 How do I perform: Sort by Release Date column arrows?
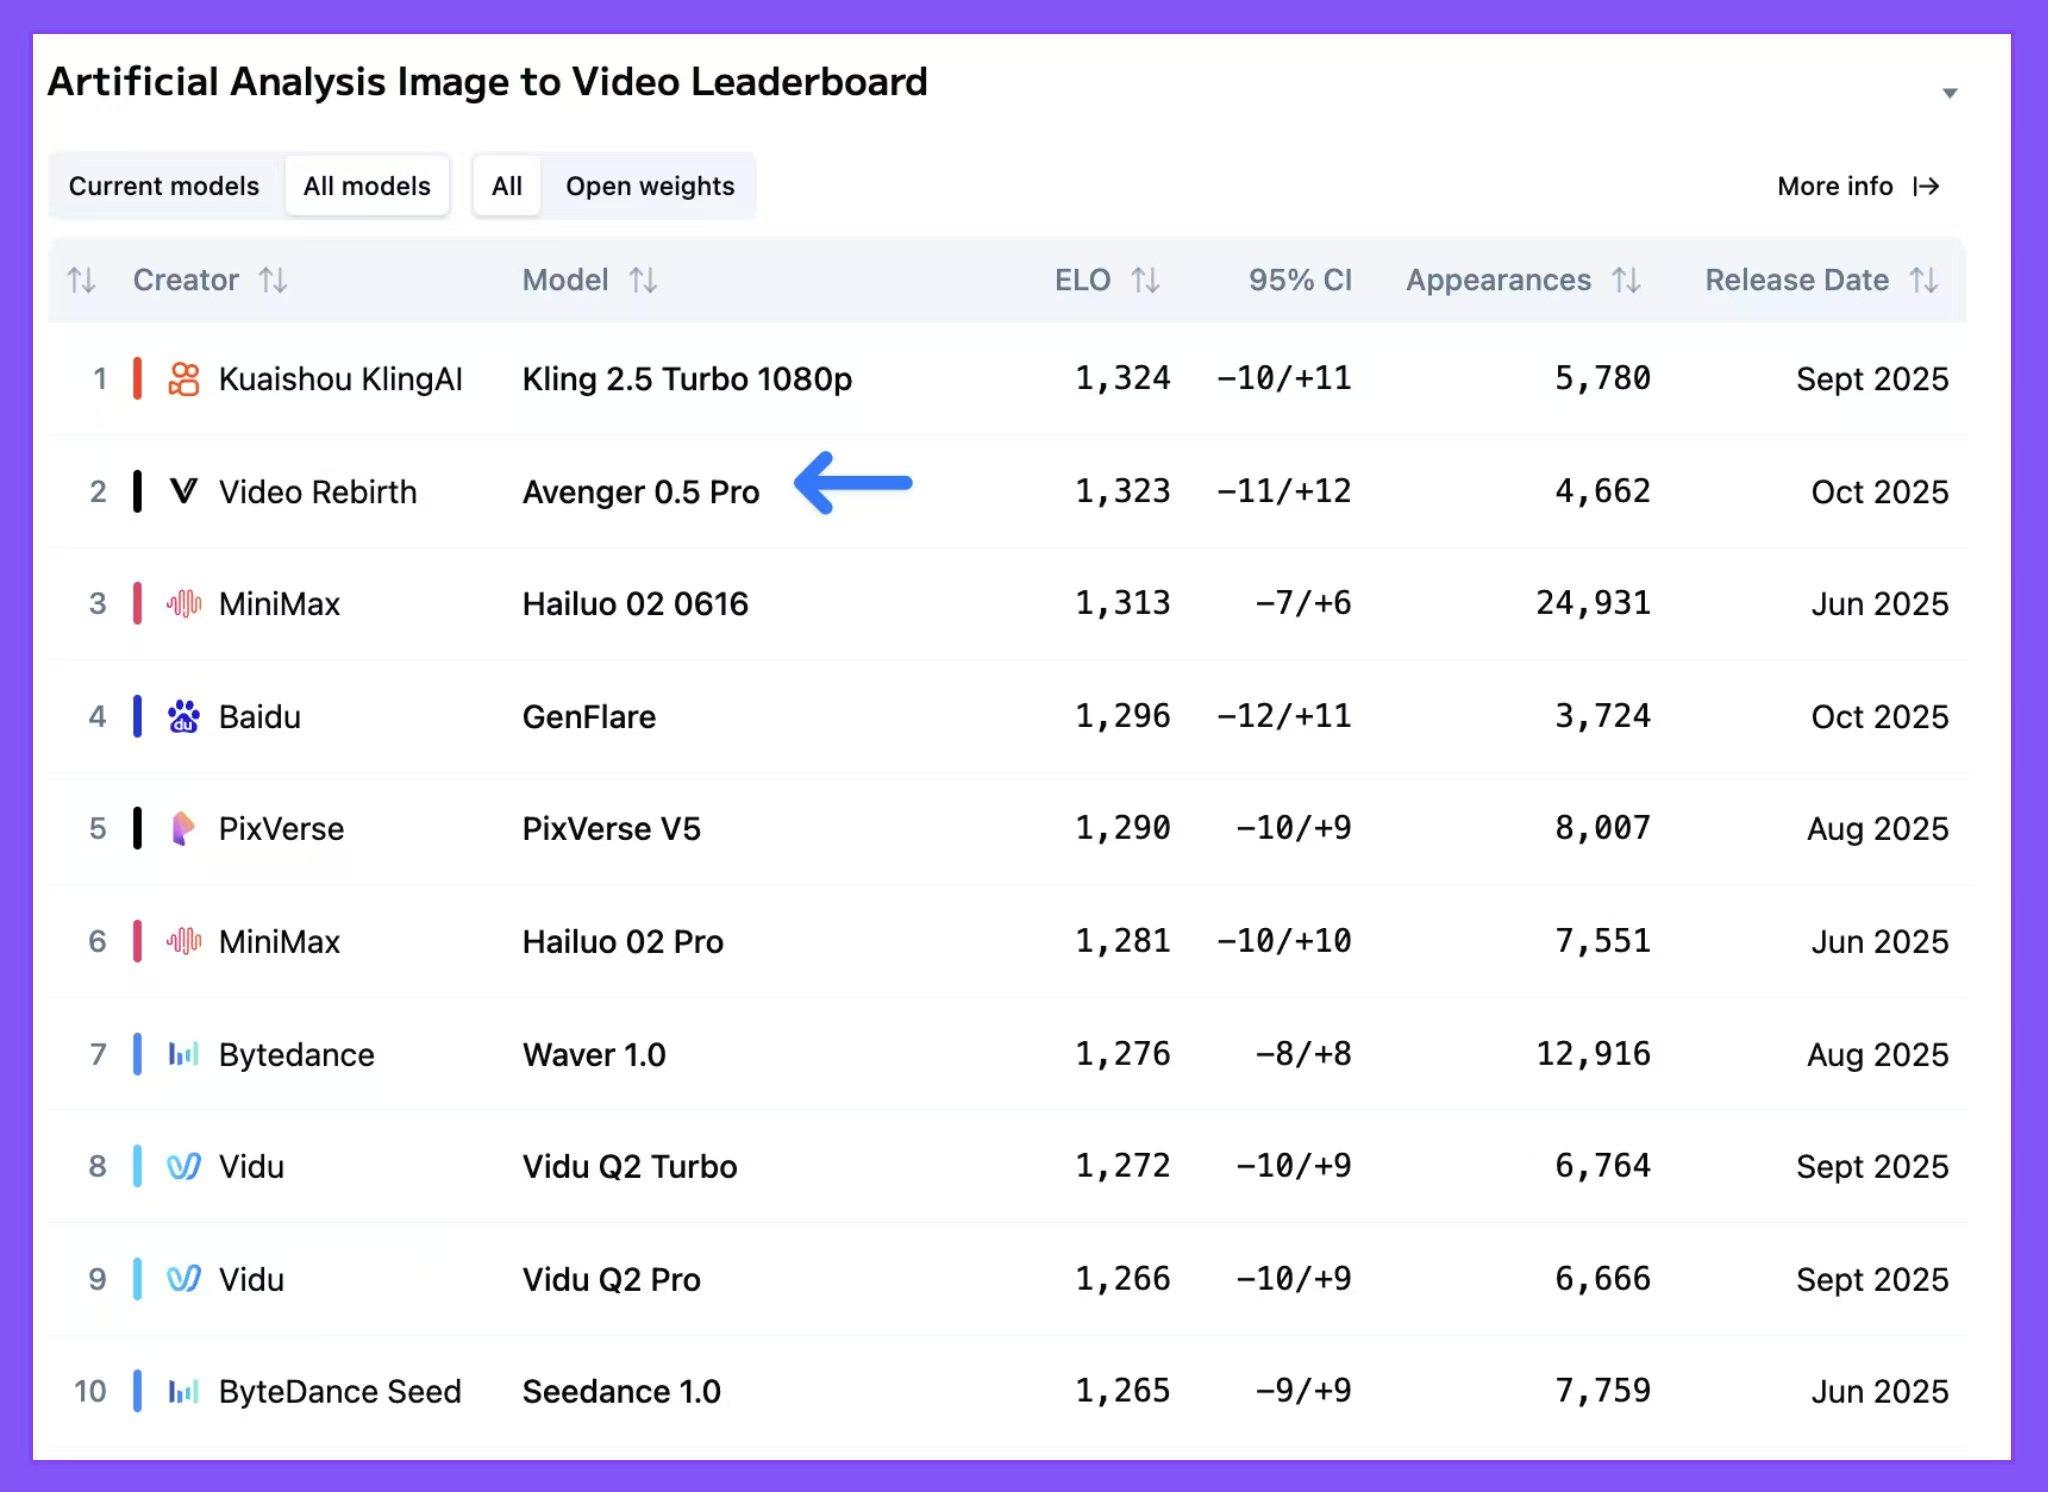[x=1923, y=280]
